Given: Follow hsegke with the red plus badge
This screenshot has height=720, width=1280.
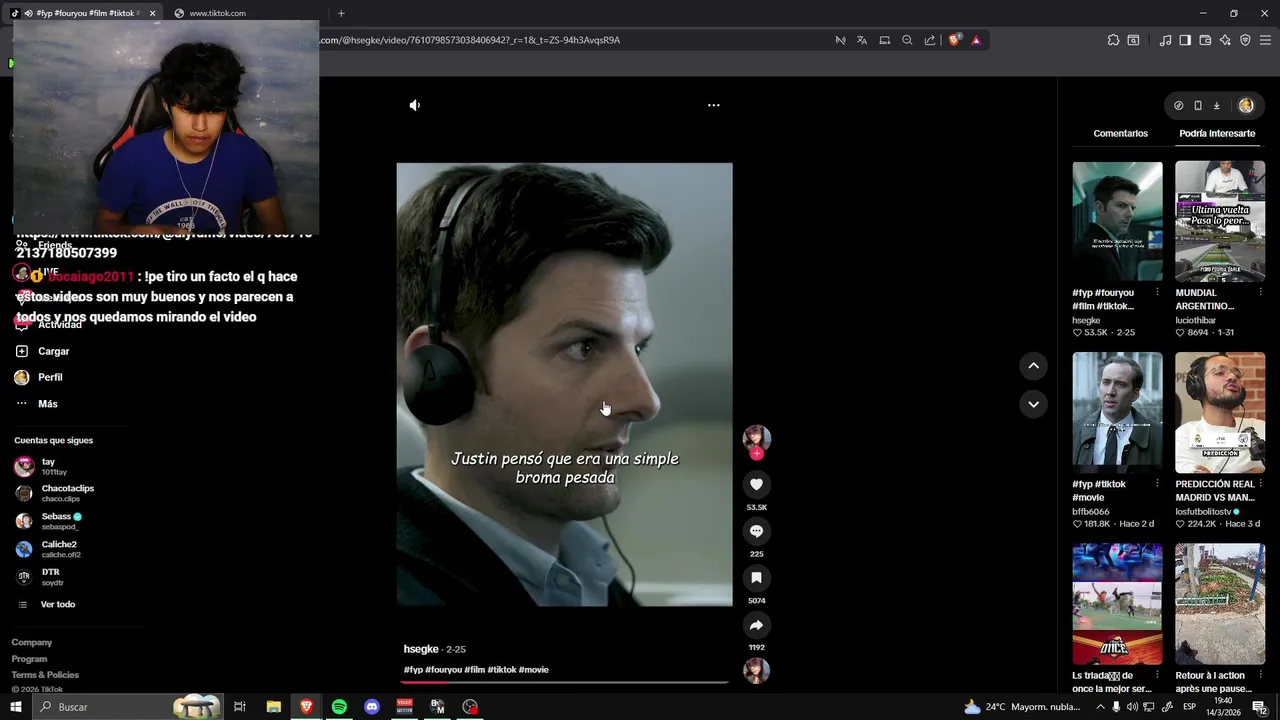Looking at the screenshot, I should [x=757, y=454].
